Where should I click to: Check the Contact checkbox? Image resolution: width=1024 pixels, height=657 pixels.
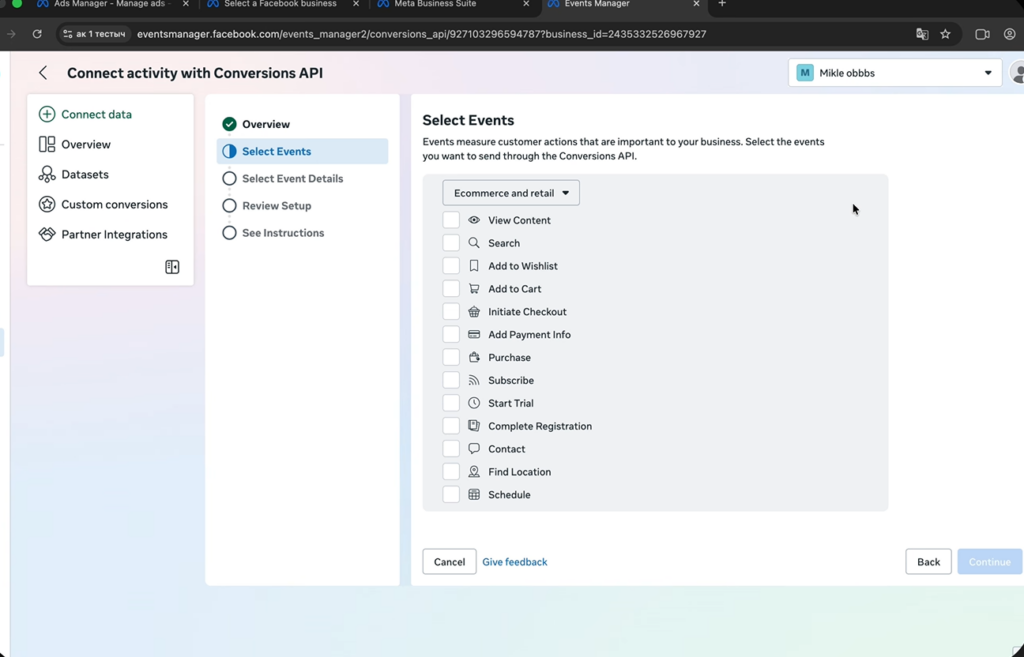[451, 449]
